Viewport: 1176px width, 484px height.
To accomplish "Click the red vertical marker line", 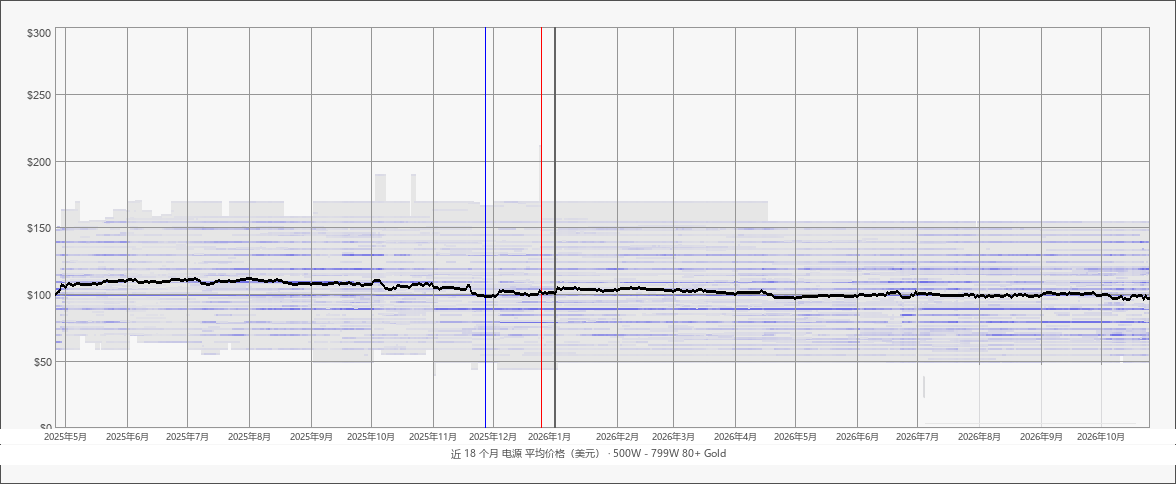I will pyautogui.click(x=542, y=227).
